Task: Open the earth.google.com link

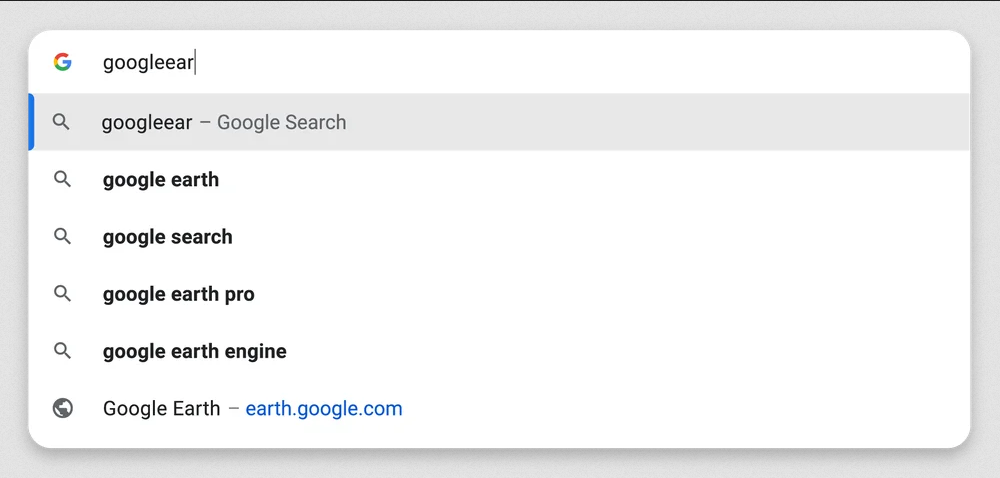Action: (324, 409)
